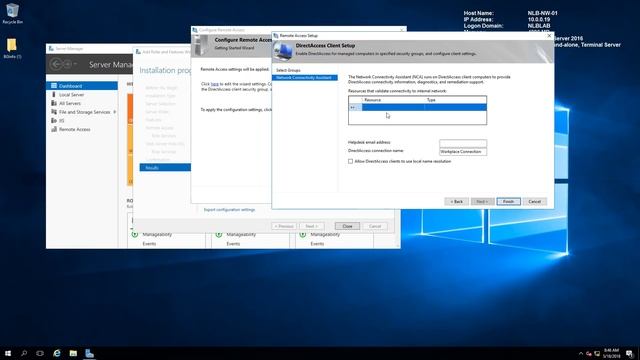Select All Servers in Server Manager
Screen dimensions: 640x360
pos(70,104)
